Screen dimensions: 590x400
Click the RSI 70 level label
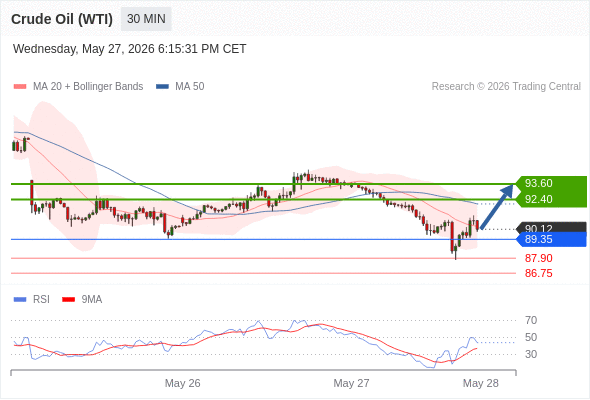(x=531, y=321)
